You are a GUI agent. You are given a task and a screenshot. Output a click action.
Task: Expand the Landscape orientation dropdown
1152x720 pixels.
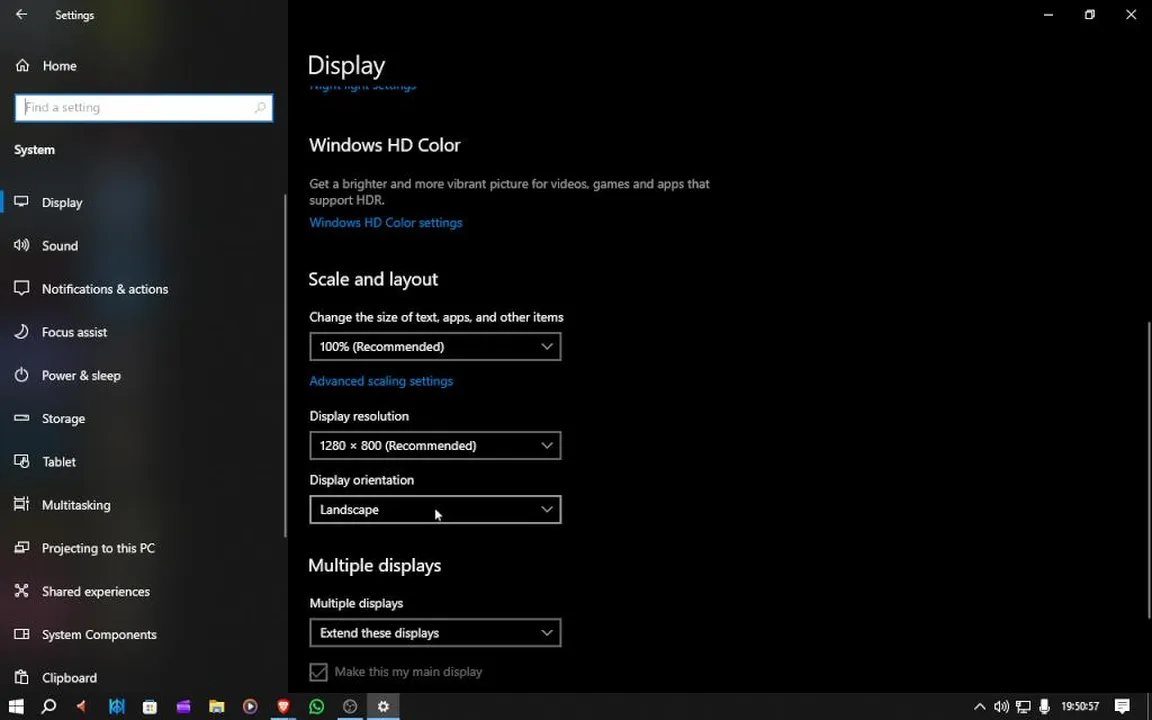coord(435,509)
